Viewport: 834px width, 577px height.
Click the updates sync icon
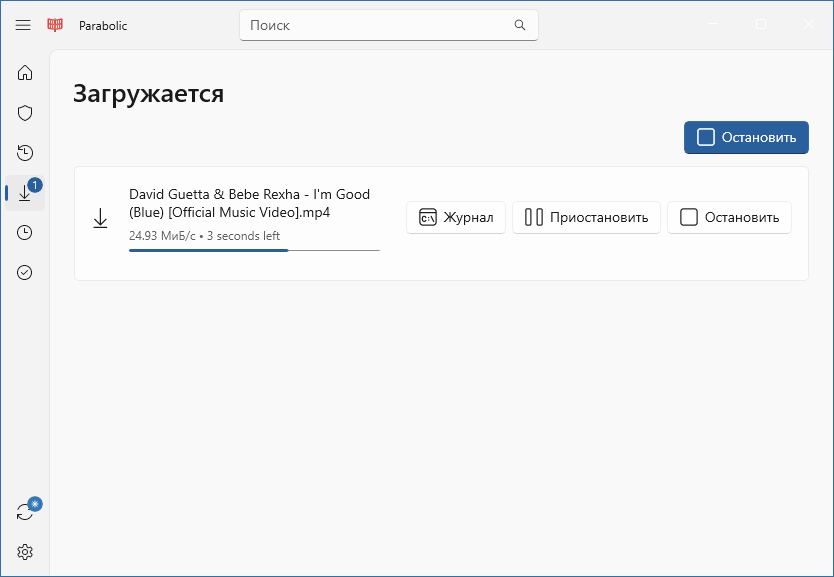click(x=25, y=512)
